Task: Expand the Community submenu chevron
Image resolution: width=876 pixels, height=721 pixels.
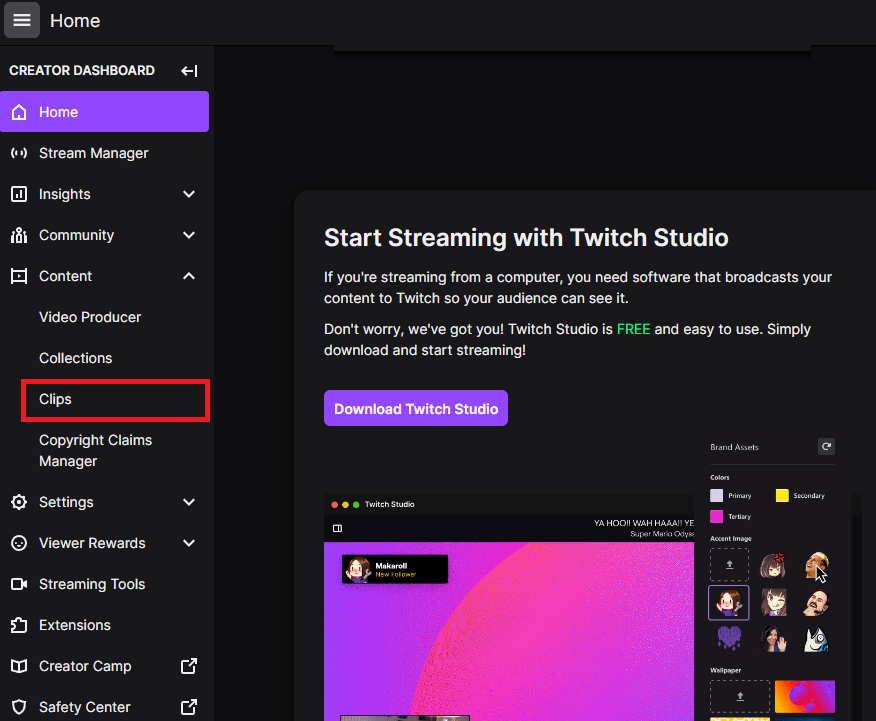Action: click(x=189, y=235)
